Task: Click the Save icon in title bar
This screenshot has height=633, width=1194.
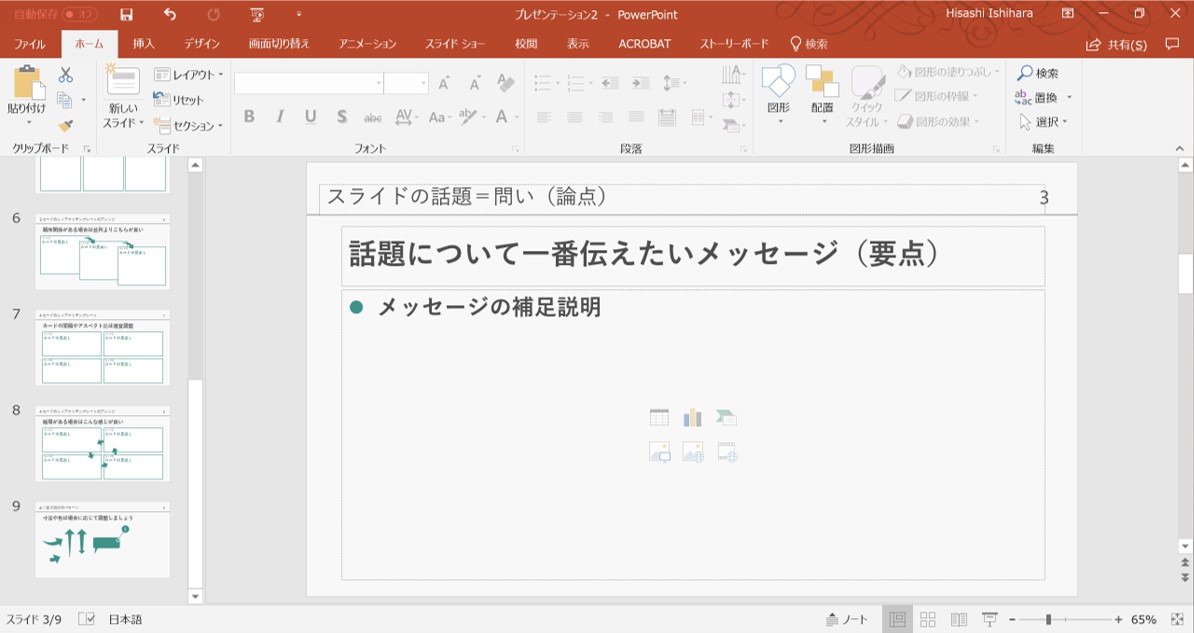Action: click(x=126, y=15)
